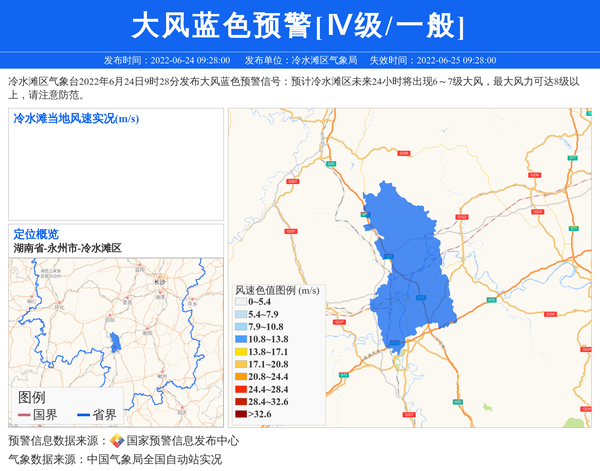Click the 中国气象局全国自动站实况 data source text
The width and height of the screenshot is (600, 471).
pos(154,459)
